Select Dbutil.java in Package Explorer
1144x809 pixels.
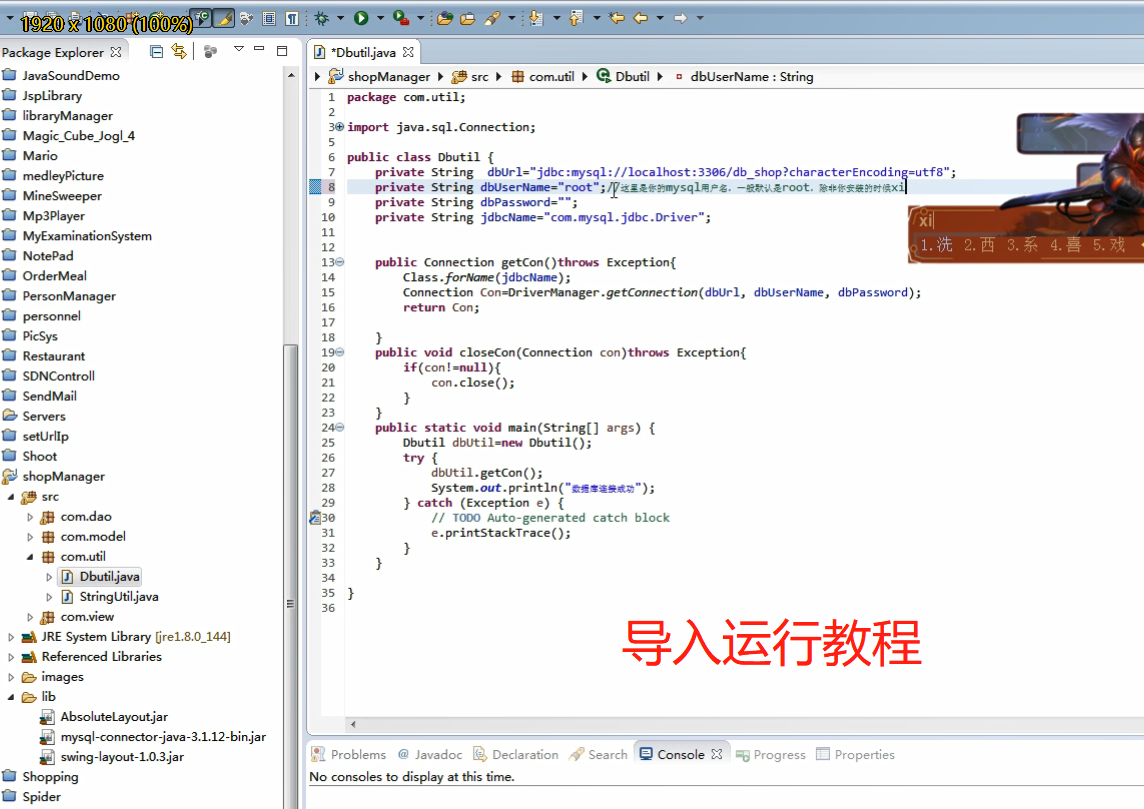coord(100,577)
